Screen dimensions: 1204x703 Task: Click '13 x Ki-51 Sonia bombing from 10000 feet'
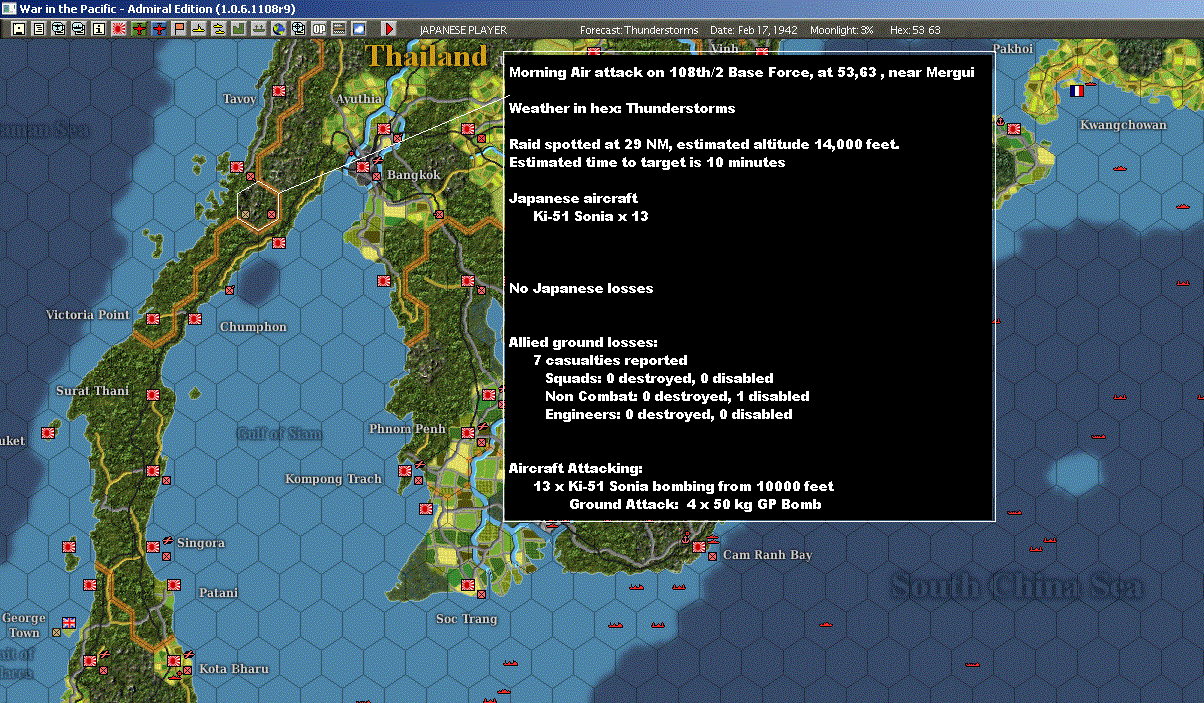point(684,486)
